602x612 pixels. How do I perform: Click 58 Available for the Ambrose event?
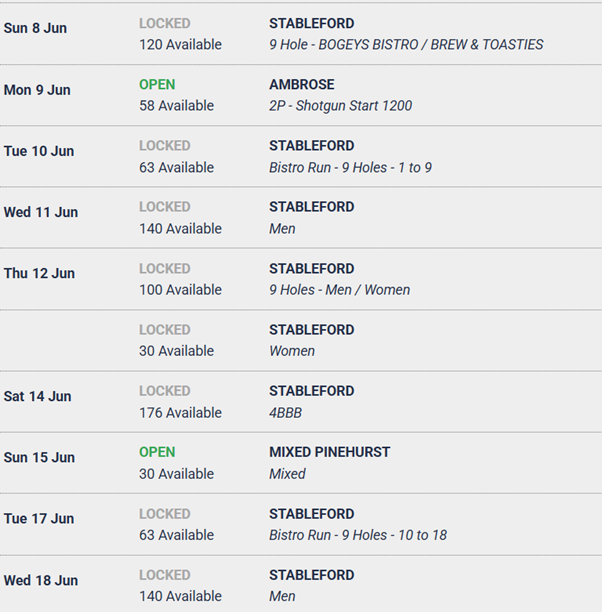176,106
